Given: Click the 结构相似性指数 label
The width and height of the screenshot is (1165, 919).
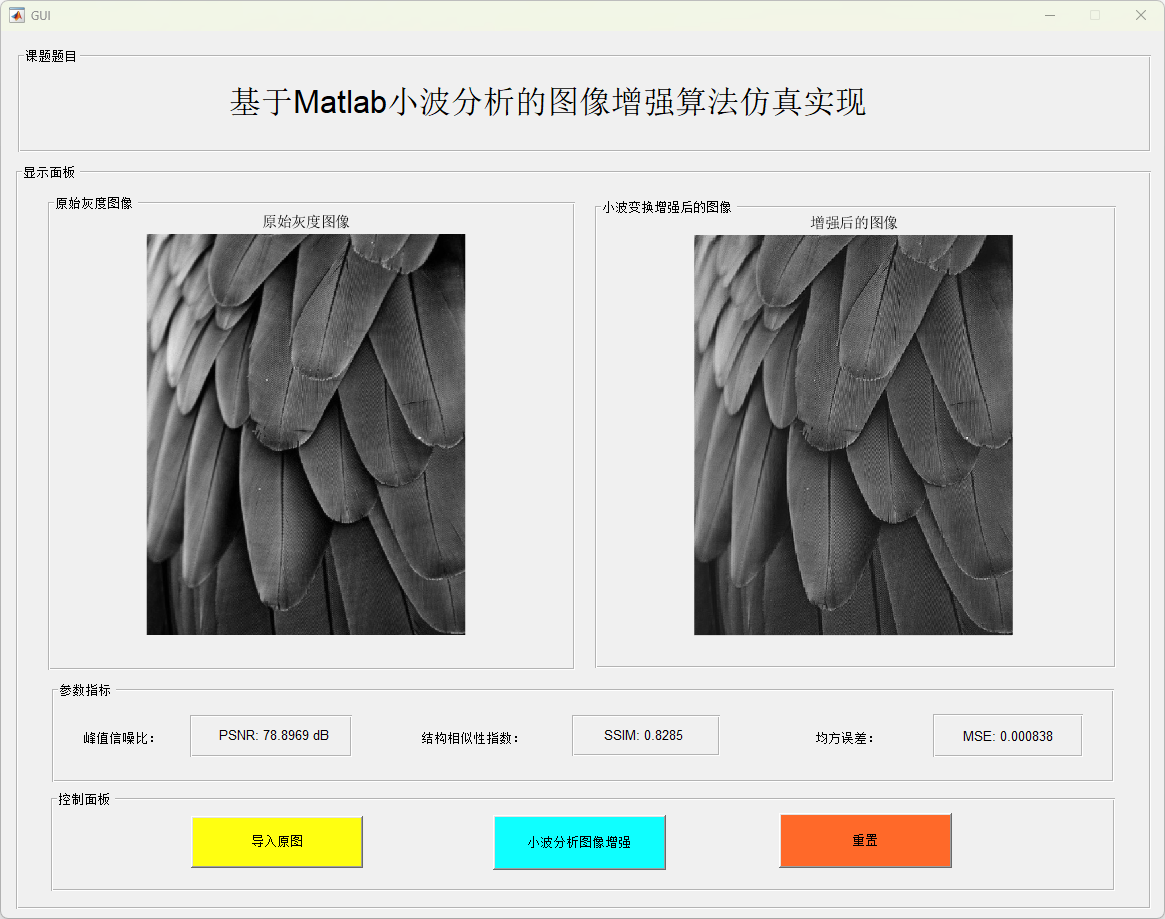Looking at the screenshot, I should [x=470, y=738].
